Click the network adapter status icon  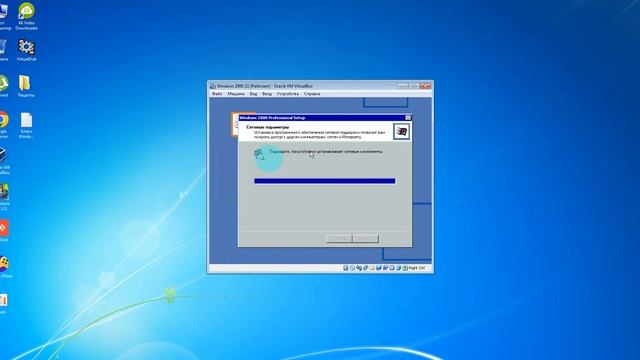[365, 268]
